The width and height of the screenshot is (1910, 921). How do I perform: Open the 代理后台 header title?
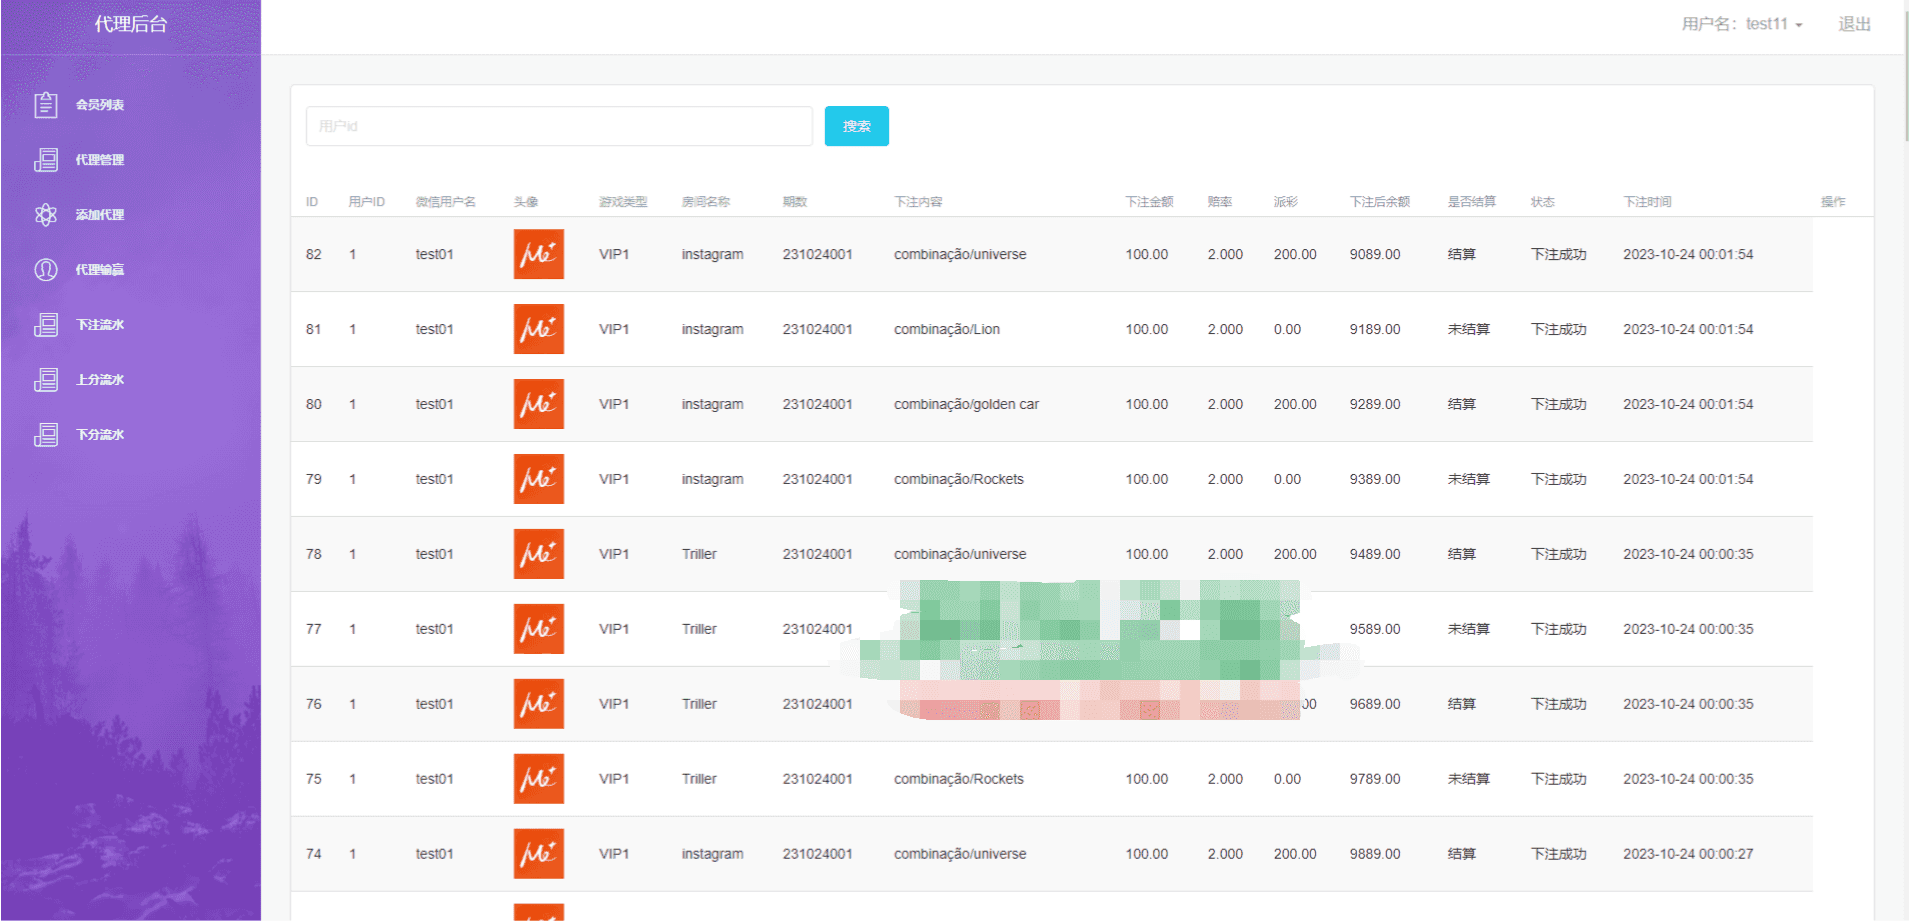coord(131,24)
